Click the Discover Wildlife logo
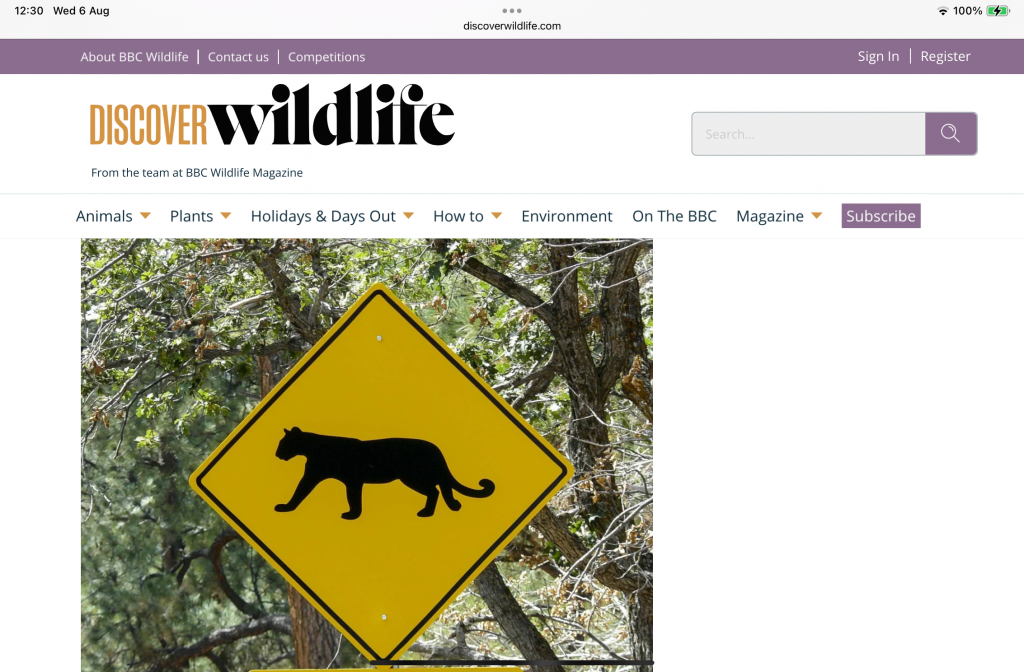 click(272, 115)
